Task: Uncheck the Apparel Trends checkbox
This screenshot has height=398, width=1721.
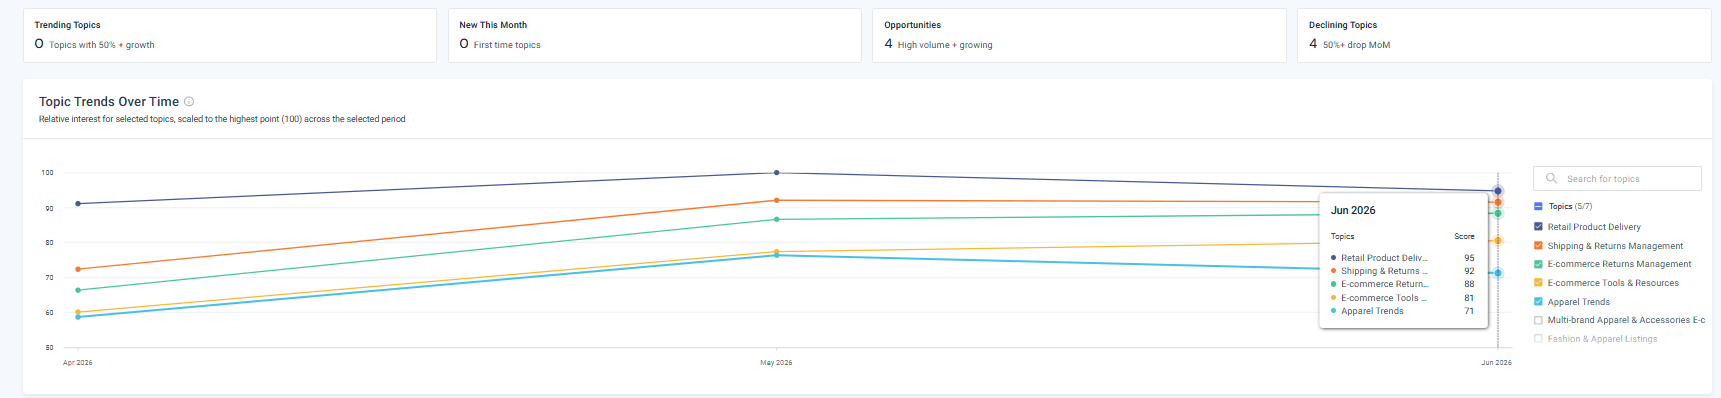Action: coord(1538,301)
